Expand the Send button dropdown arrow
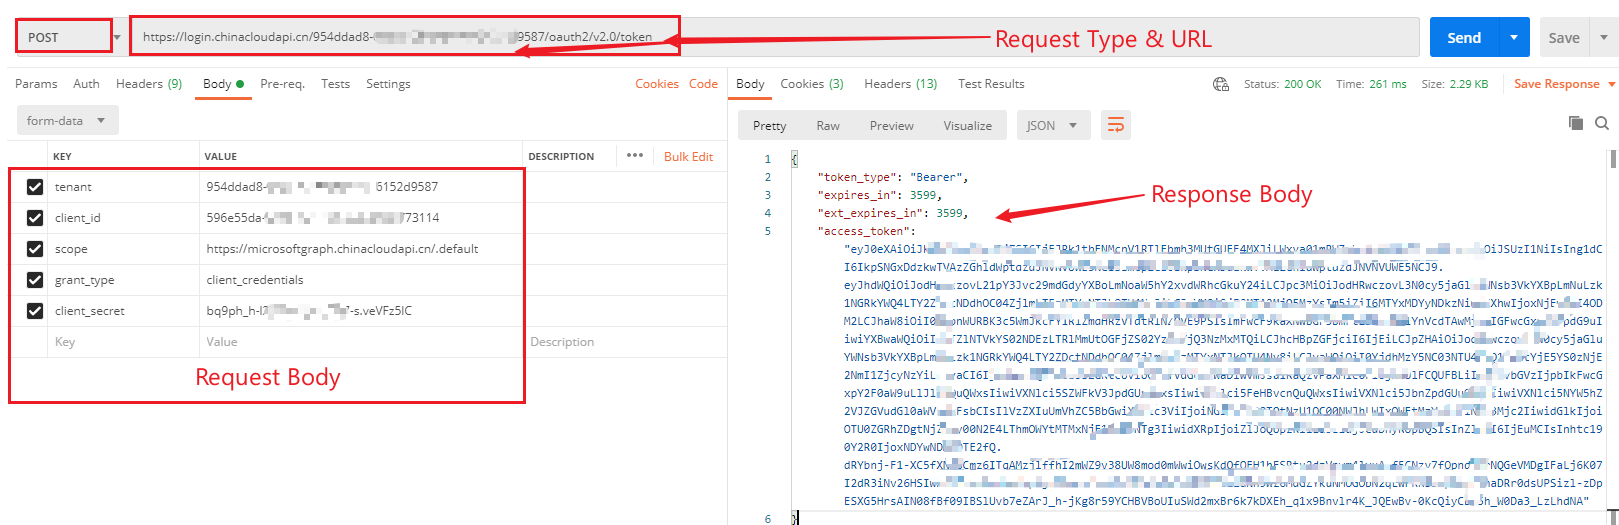Image resolution: width=1619 pixels, height=525 pixels. click(1514, 37)
